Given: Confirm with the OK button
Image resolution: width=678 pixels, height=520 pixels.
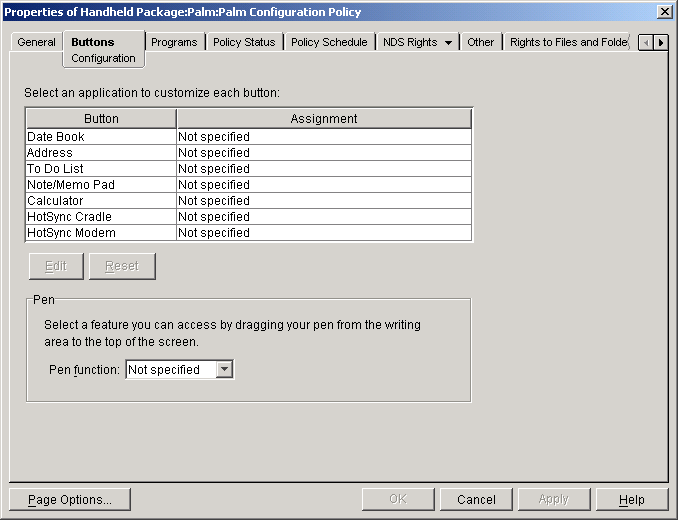Looking at the screenshot, I should (x=398, y=500).
